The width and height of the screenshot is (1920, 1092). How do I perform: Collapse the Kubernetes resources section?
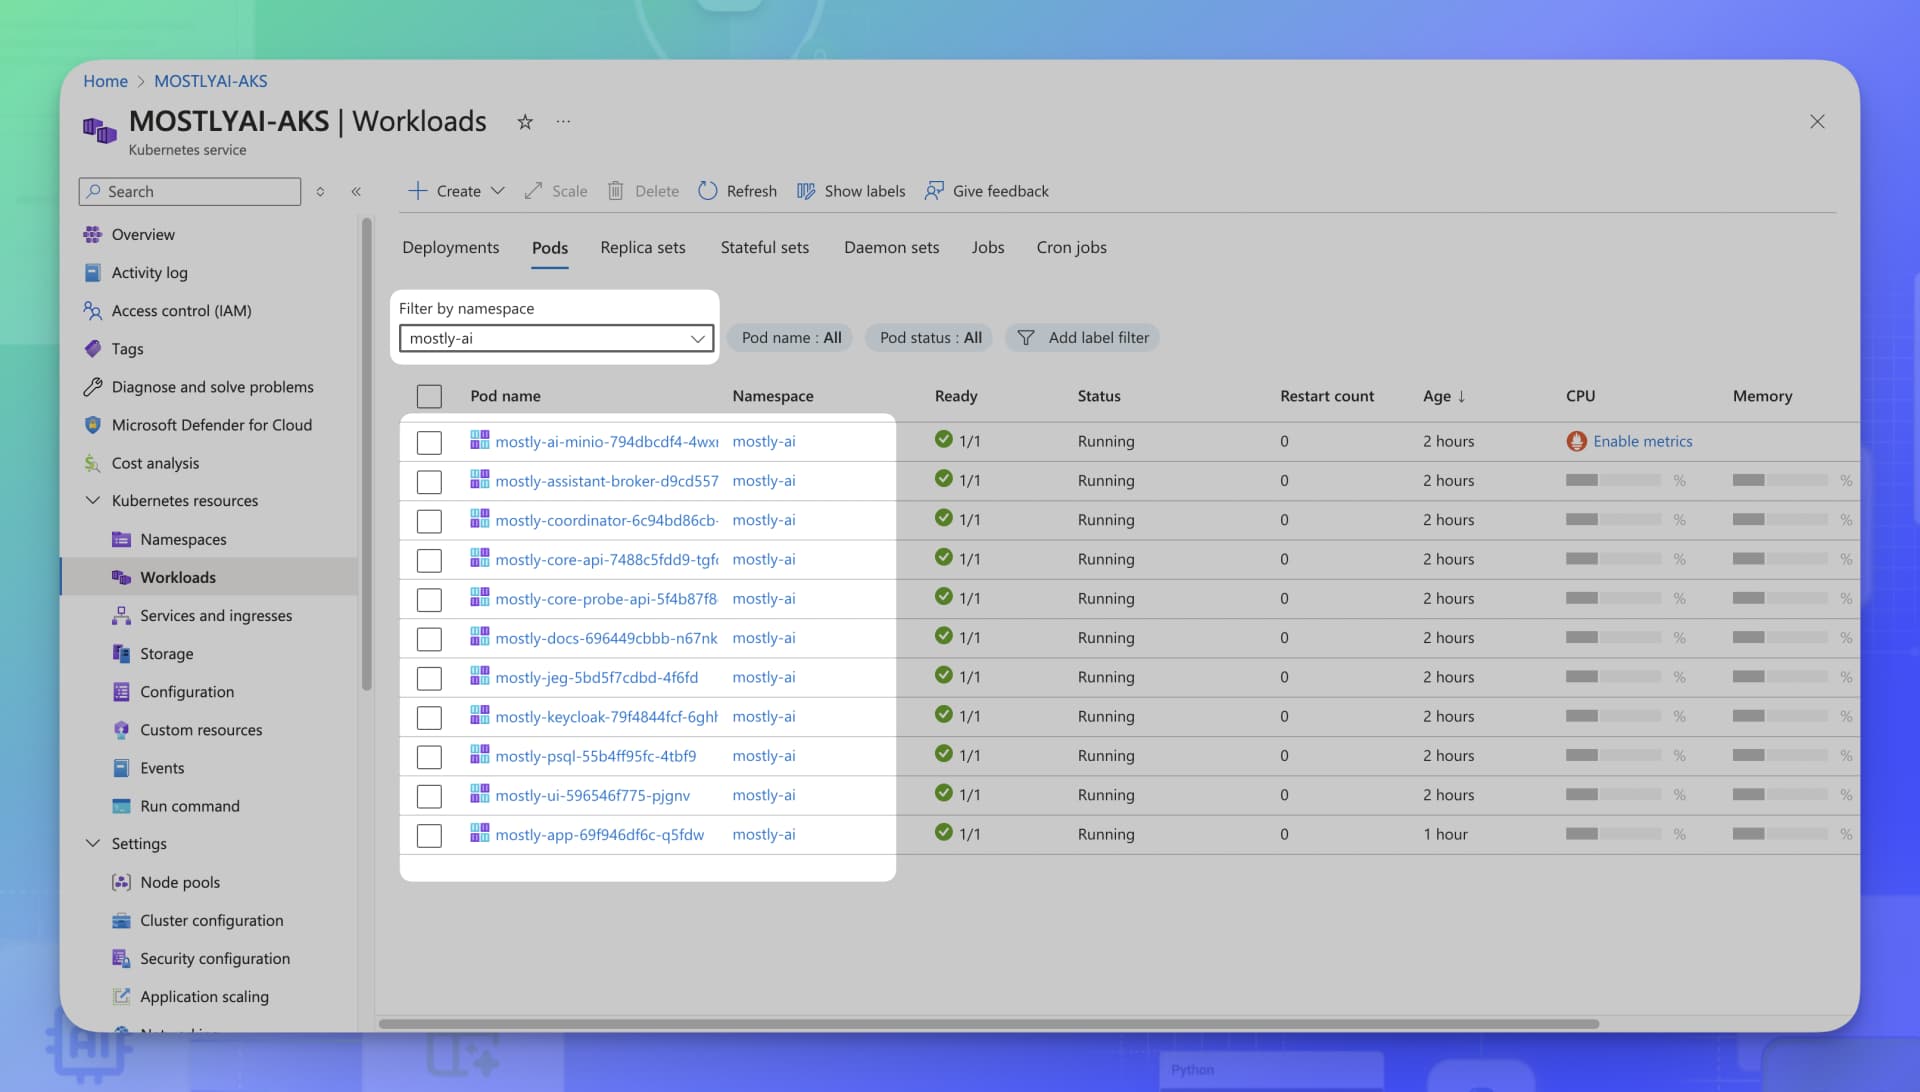(93, 500)
